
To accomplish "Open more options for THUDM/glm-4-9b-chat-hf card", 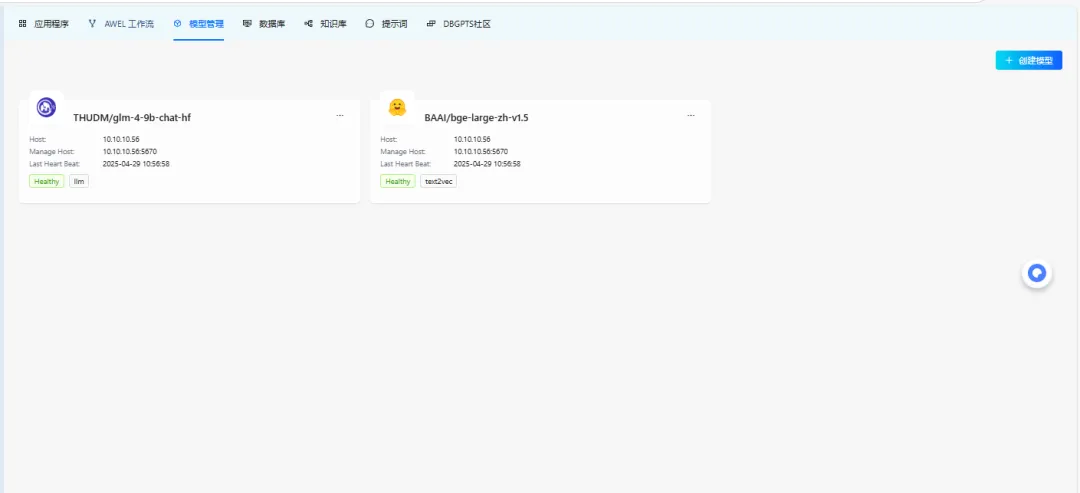I will [339, 116].
